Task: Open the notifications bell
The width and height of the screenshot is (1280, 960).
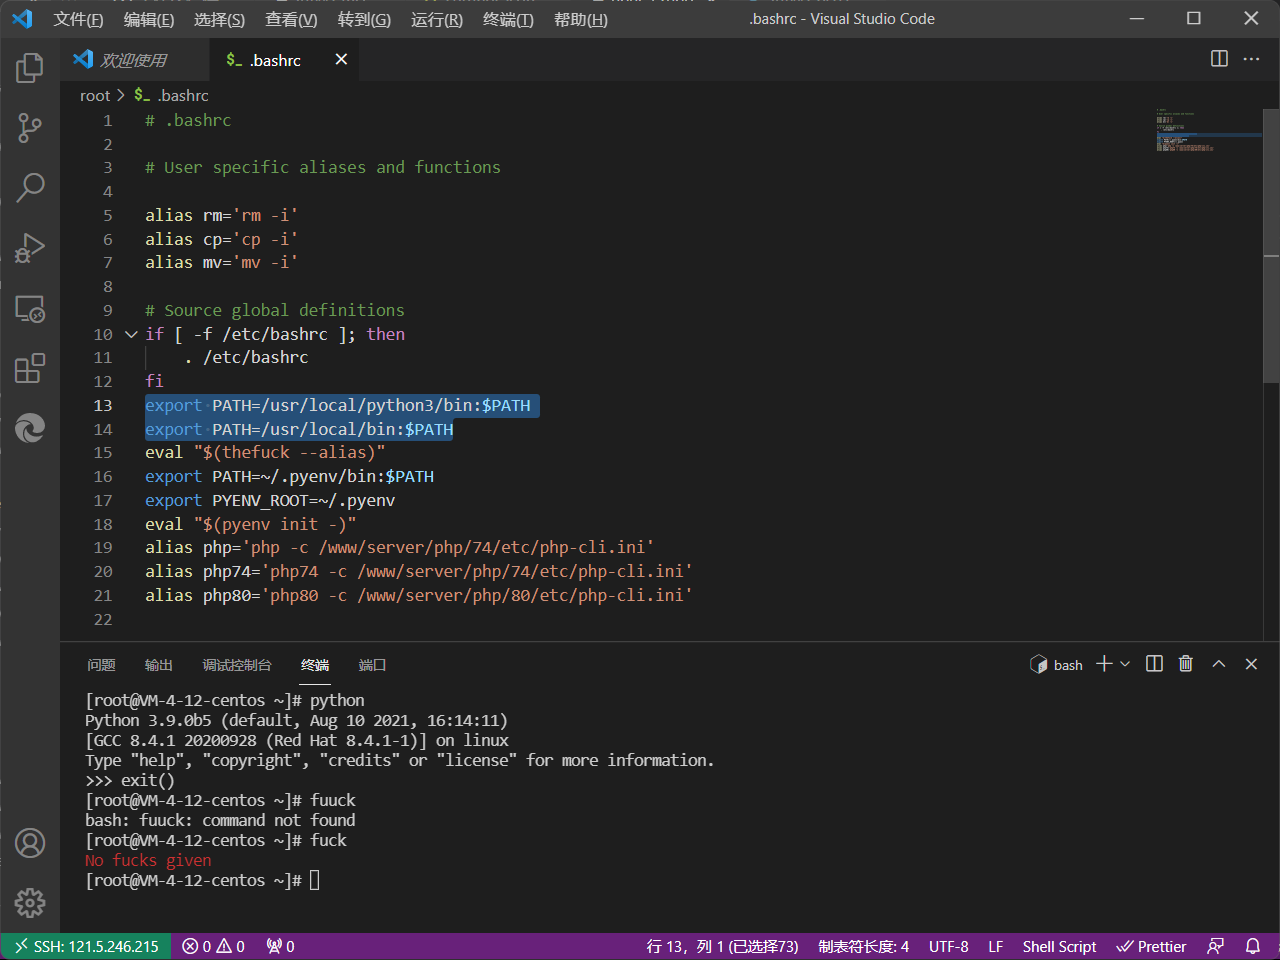Action: tap(1252, 946)
